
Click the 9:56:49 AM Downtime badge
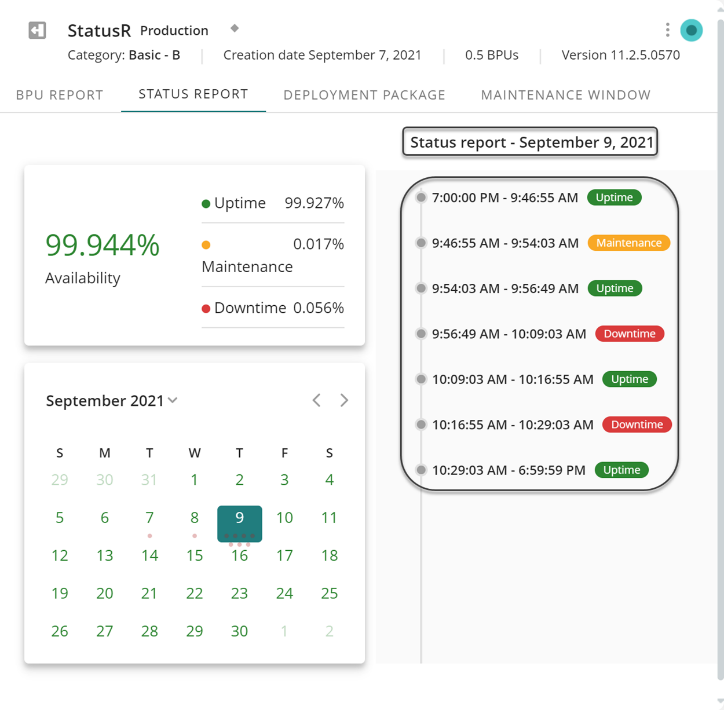coord(629,334)
